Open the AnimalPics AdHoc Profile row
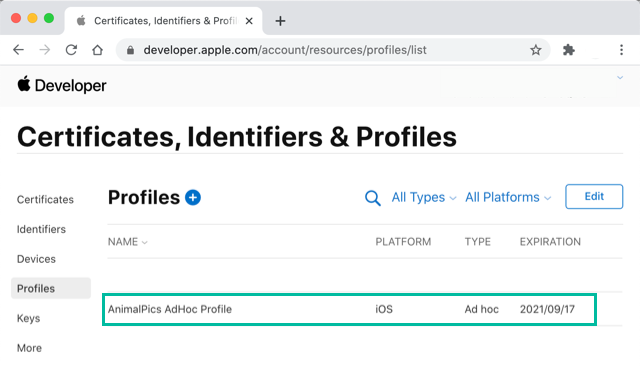The height and width of the screenshot is (368, 640). (349, 309)
